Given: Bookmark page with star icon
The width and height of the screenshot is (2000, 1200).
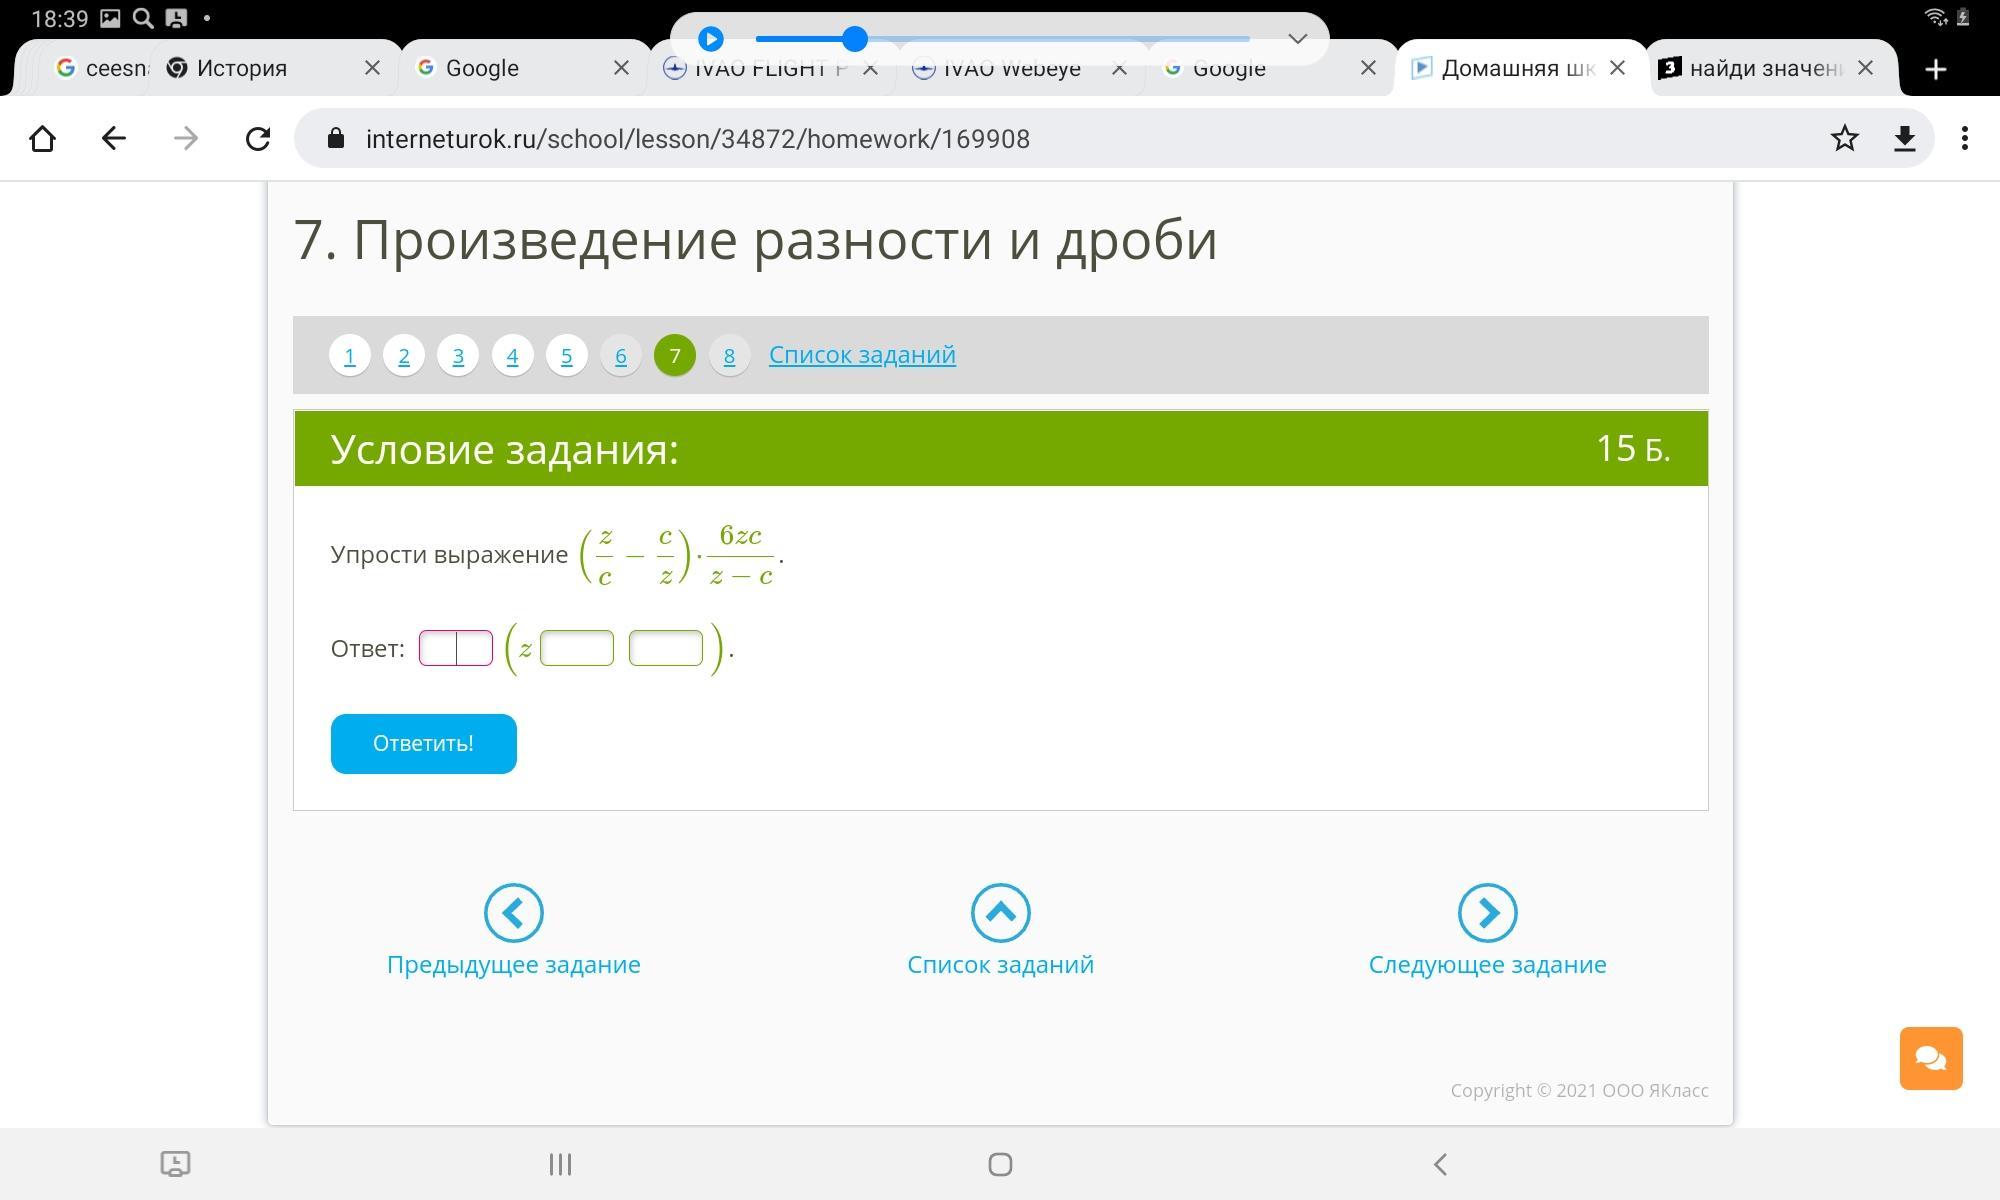Looking at the screenshot, I should [x=1844, y=139].
